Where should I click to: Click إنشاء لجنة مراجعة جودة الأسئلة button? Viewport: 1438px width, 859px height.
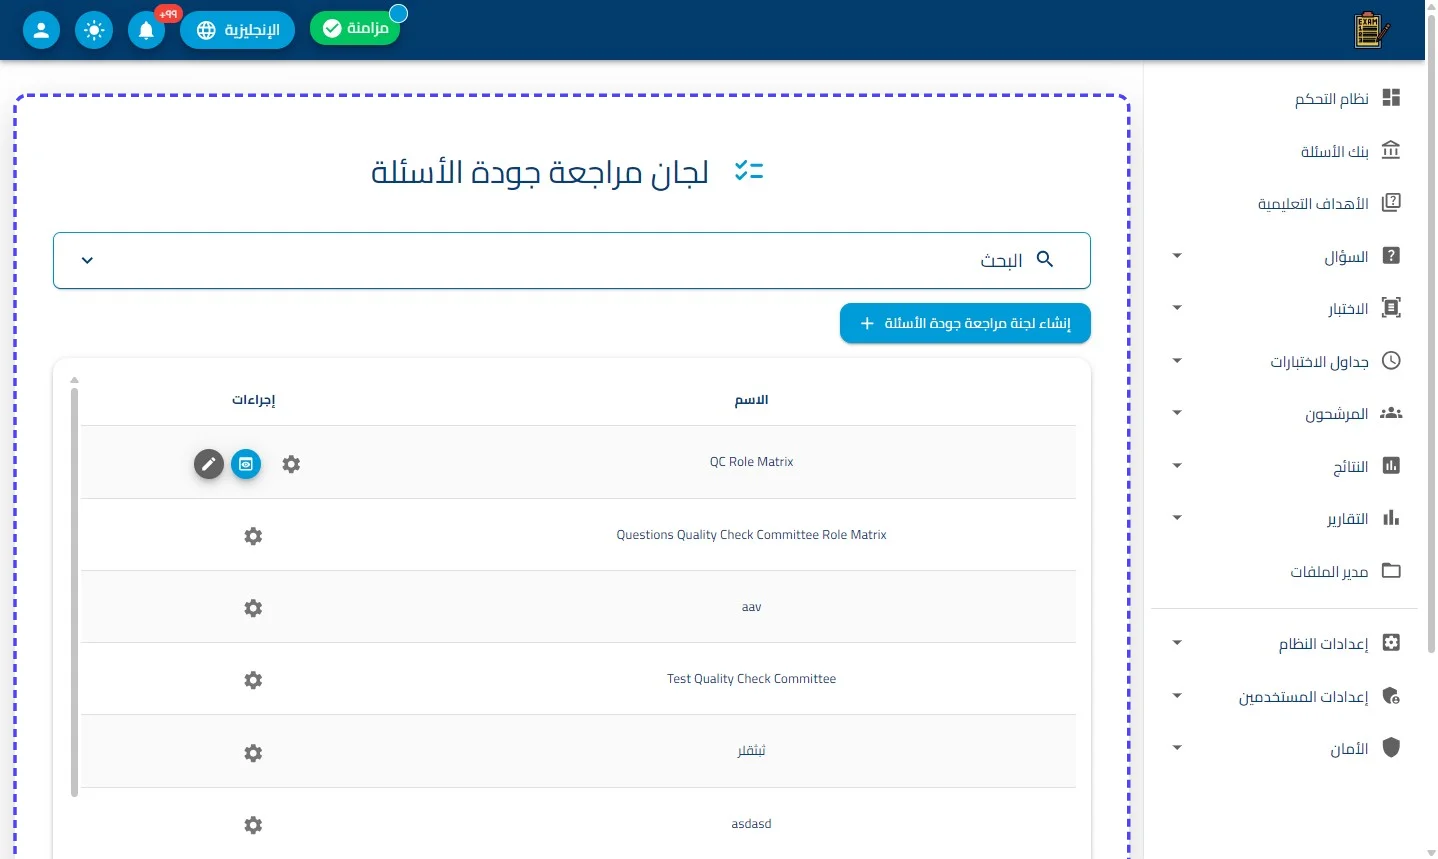click(x=965, y=323)
